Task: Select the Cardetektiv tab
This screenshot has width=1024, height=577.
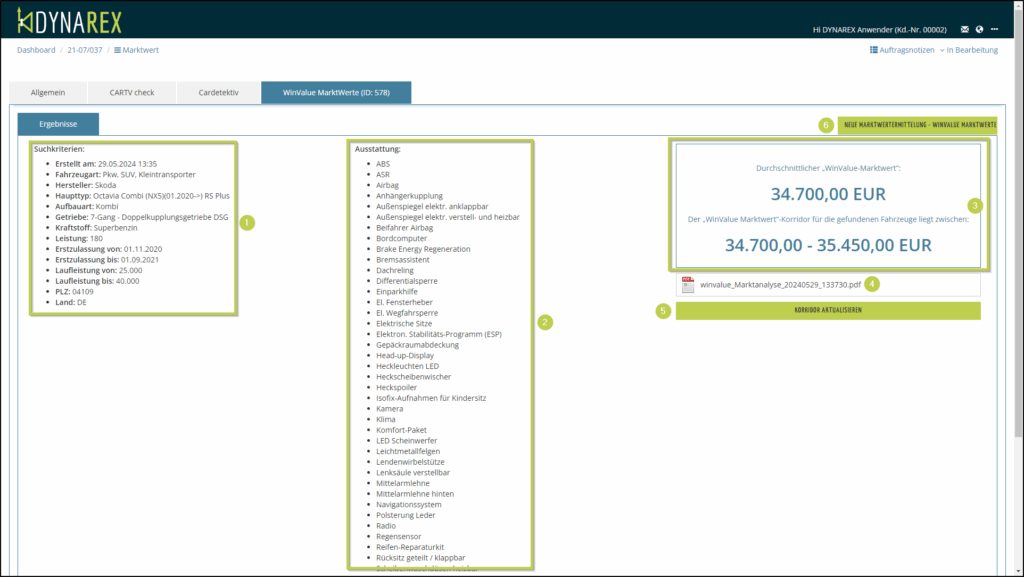Action: pyautogui.click(x=217, y=92)
